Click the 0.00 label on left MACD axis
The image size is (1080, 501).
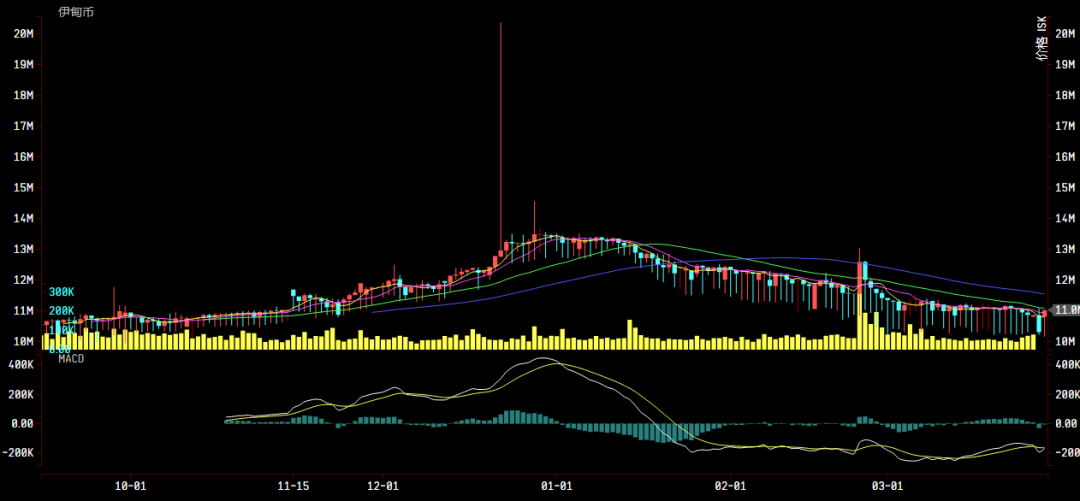point(24,424)
